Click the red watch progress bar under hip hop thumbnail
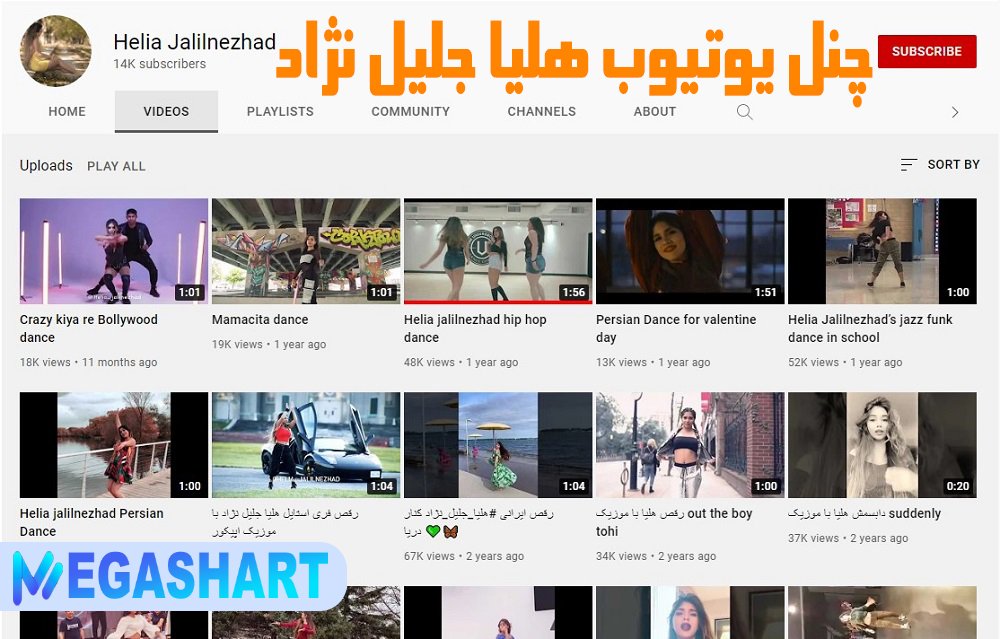 point(498,302)
